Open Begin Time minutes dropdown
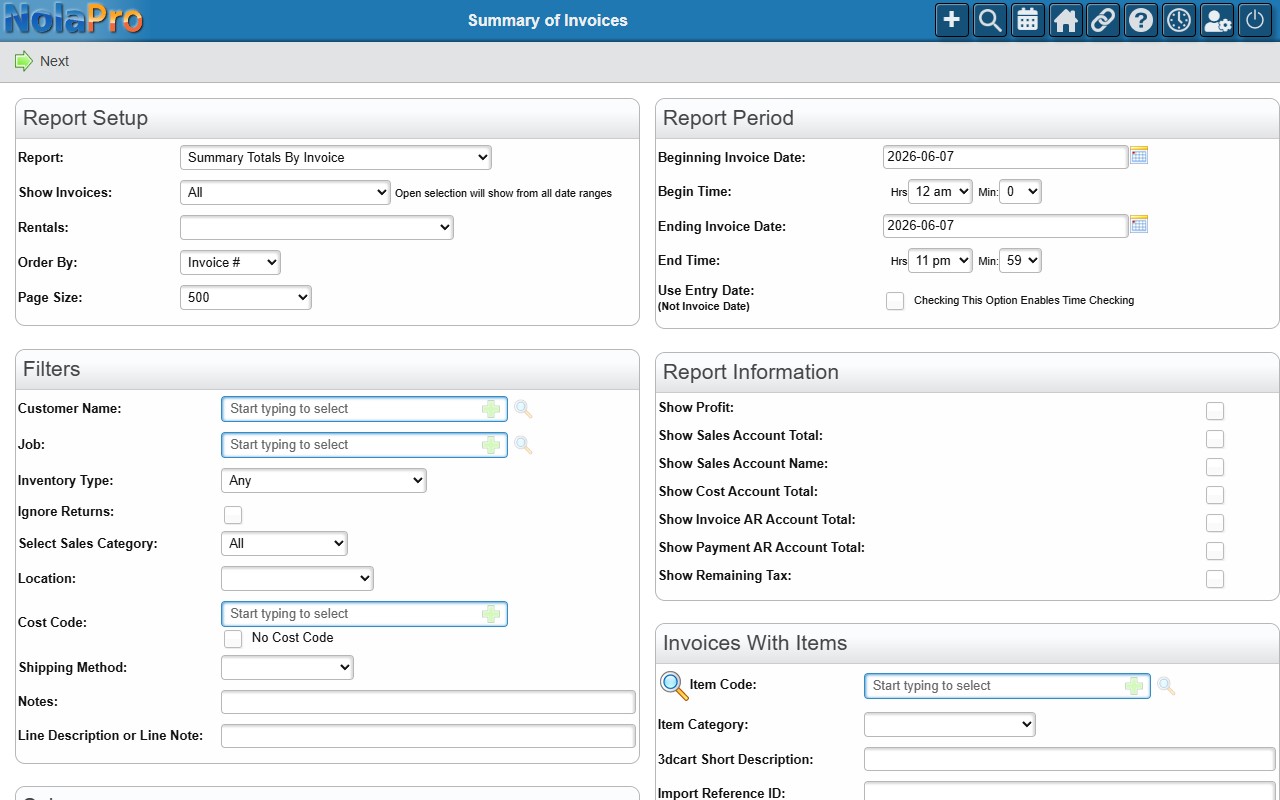 coord(1020,191)
